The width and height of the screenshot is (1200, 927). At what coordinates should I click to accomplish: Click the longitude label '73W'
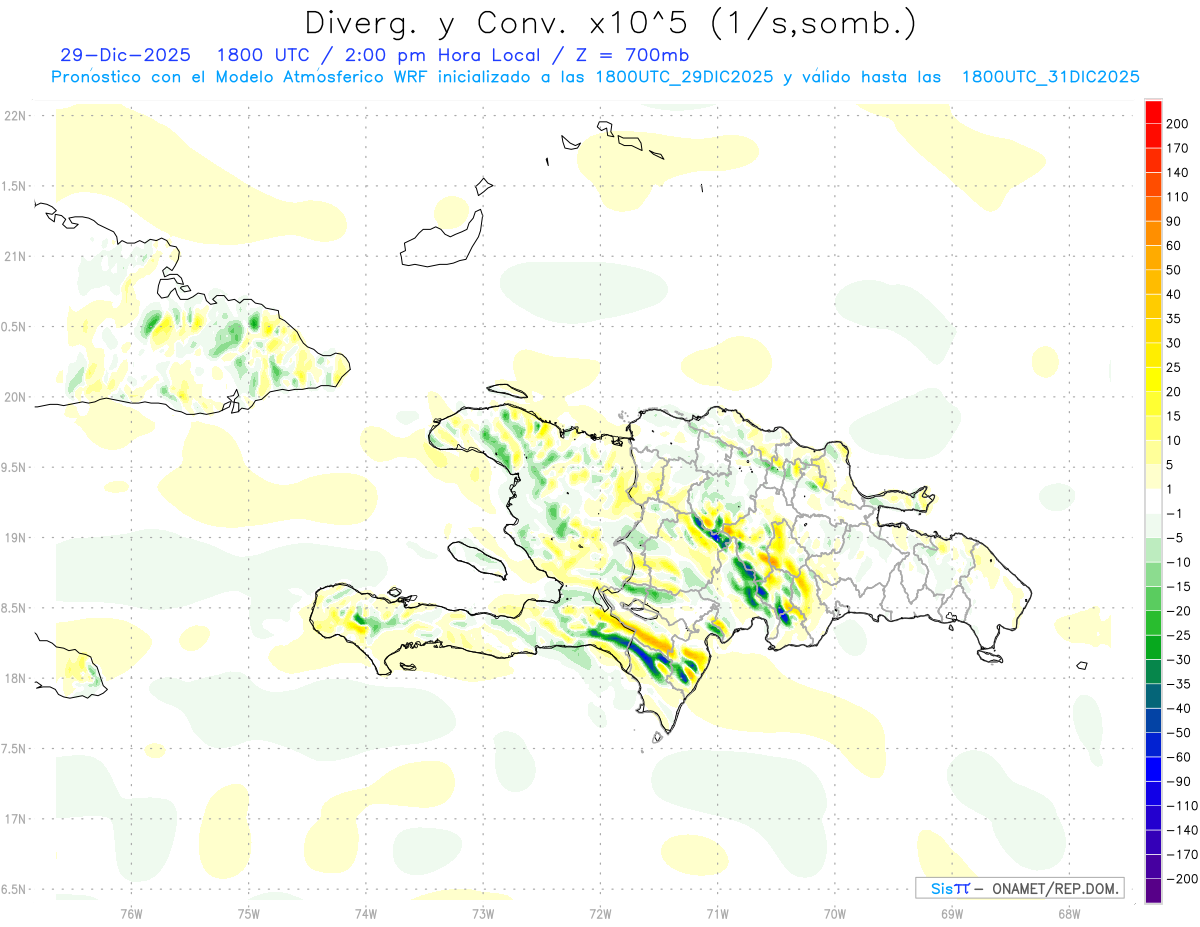(483, 913)
